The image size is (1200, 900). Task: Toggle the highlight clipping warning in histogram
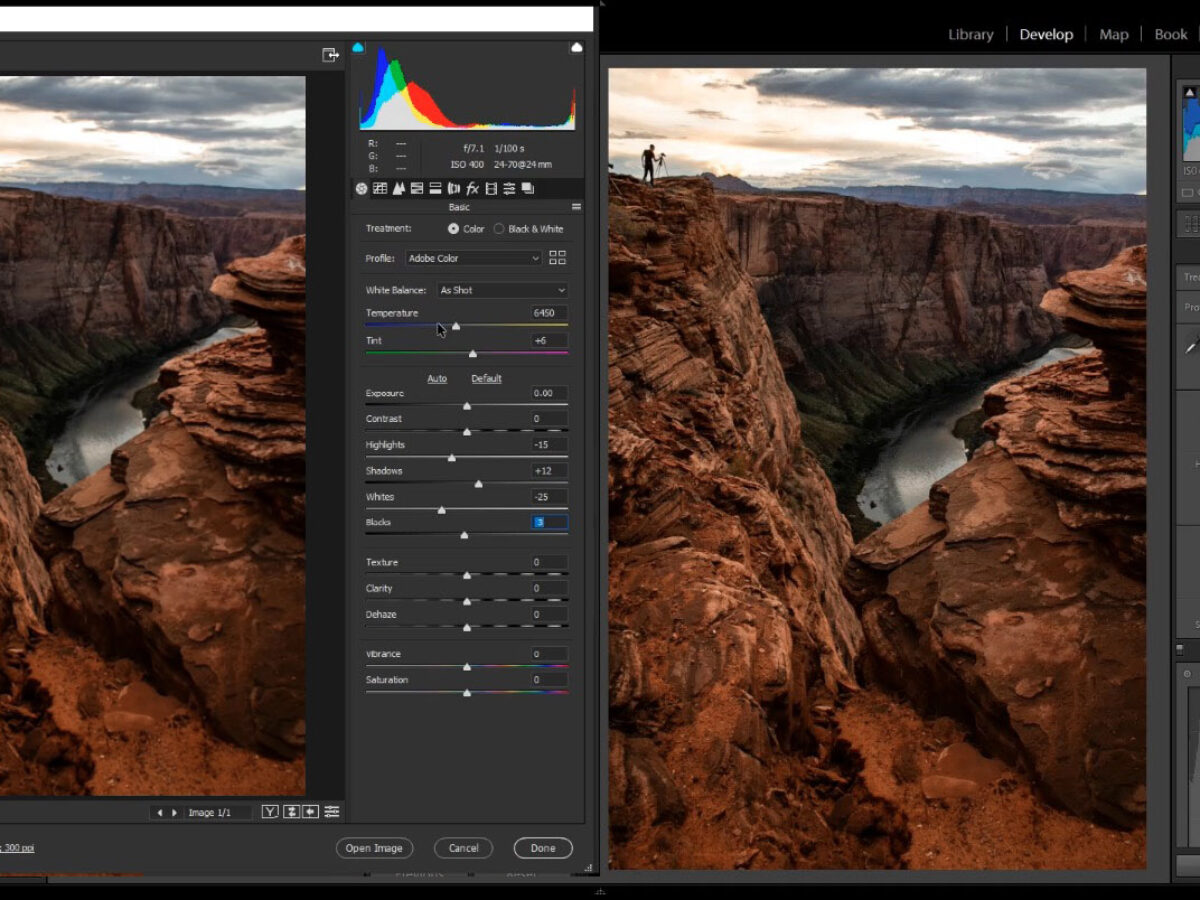pyautogui.click(x=576, y=47)
